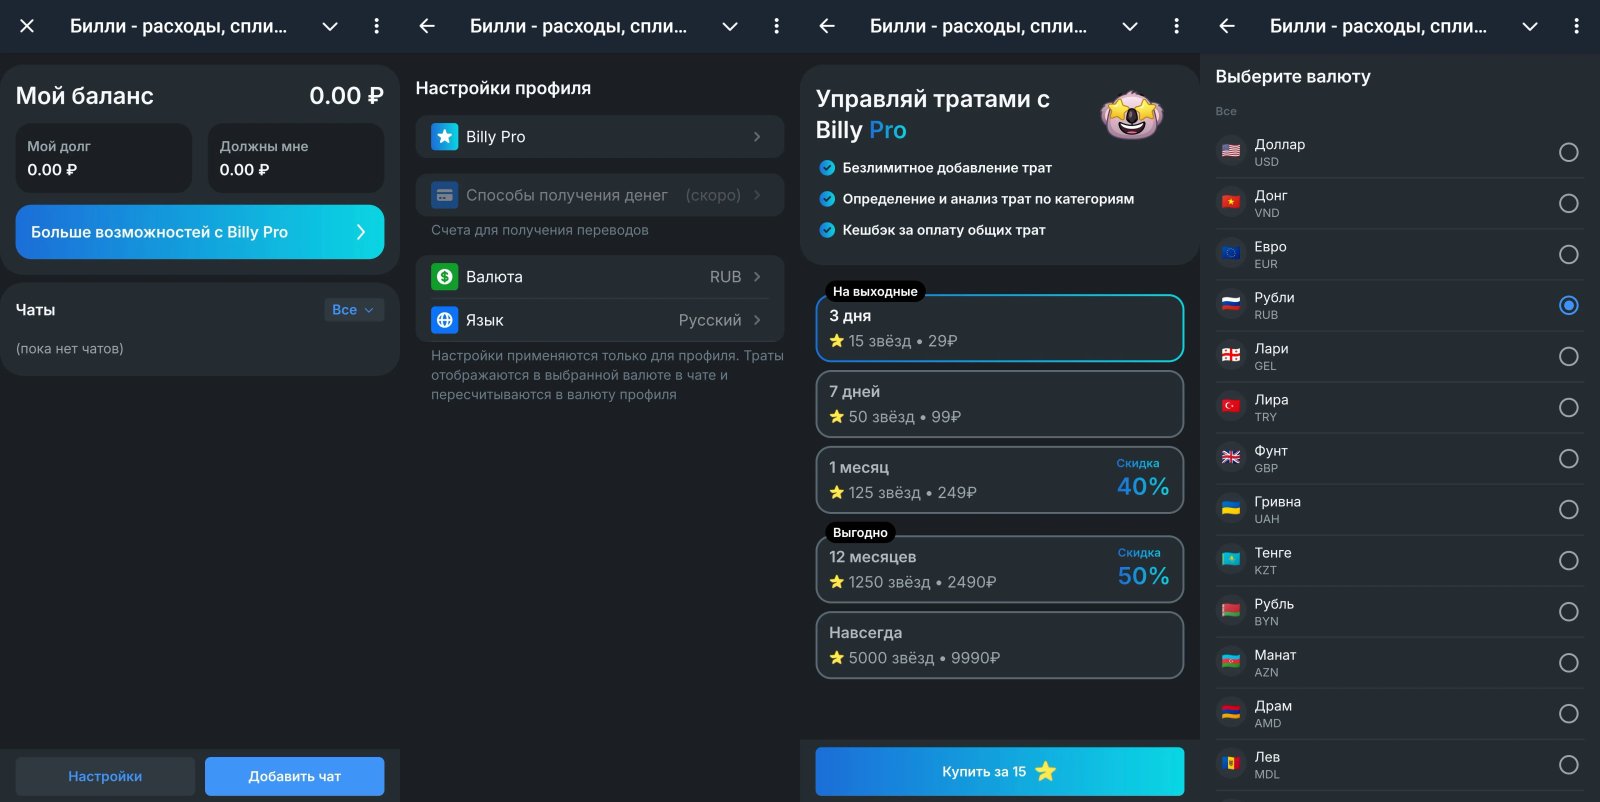Click the starry-eyed monkey mascot image
Image resolution: width=1600 pixels, height=802 pixels.
(1132, 116)
